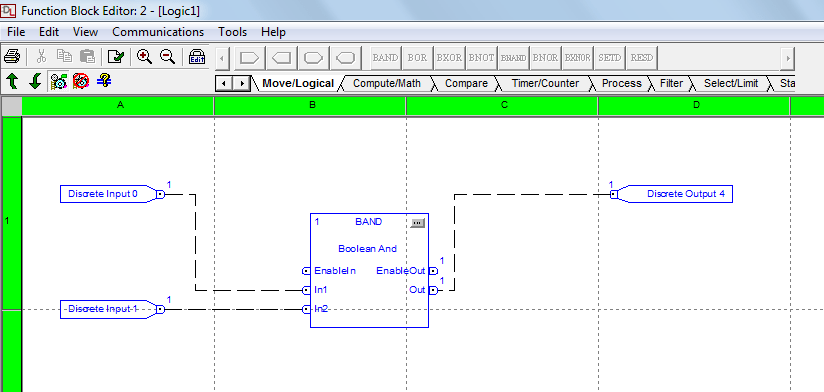Select column header A
This screenshot has height=392, width=824.
(x=118, y=105)
